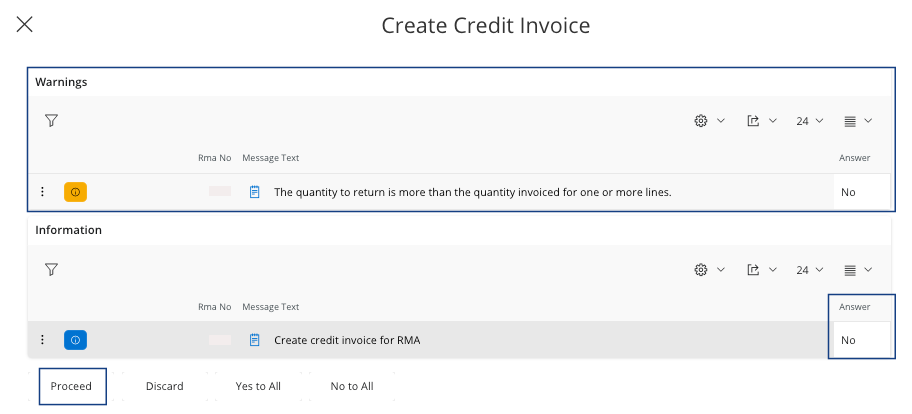Screen dimensions: 912x414
Task: Click the Proceed button
Action: point(72,386)
